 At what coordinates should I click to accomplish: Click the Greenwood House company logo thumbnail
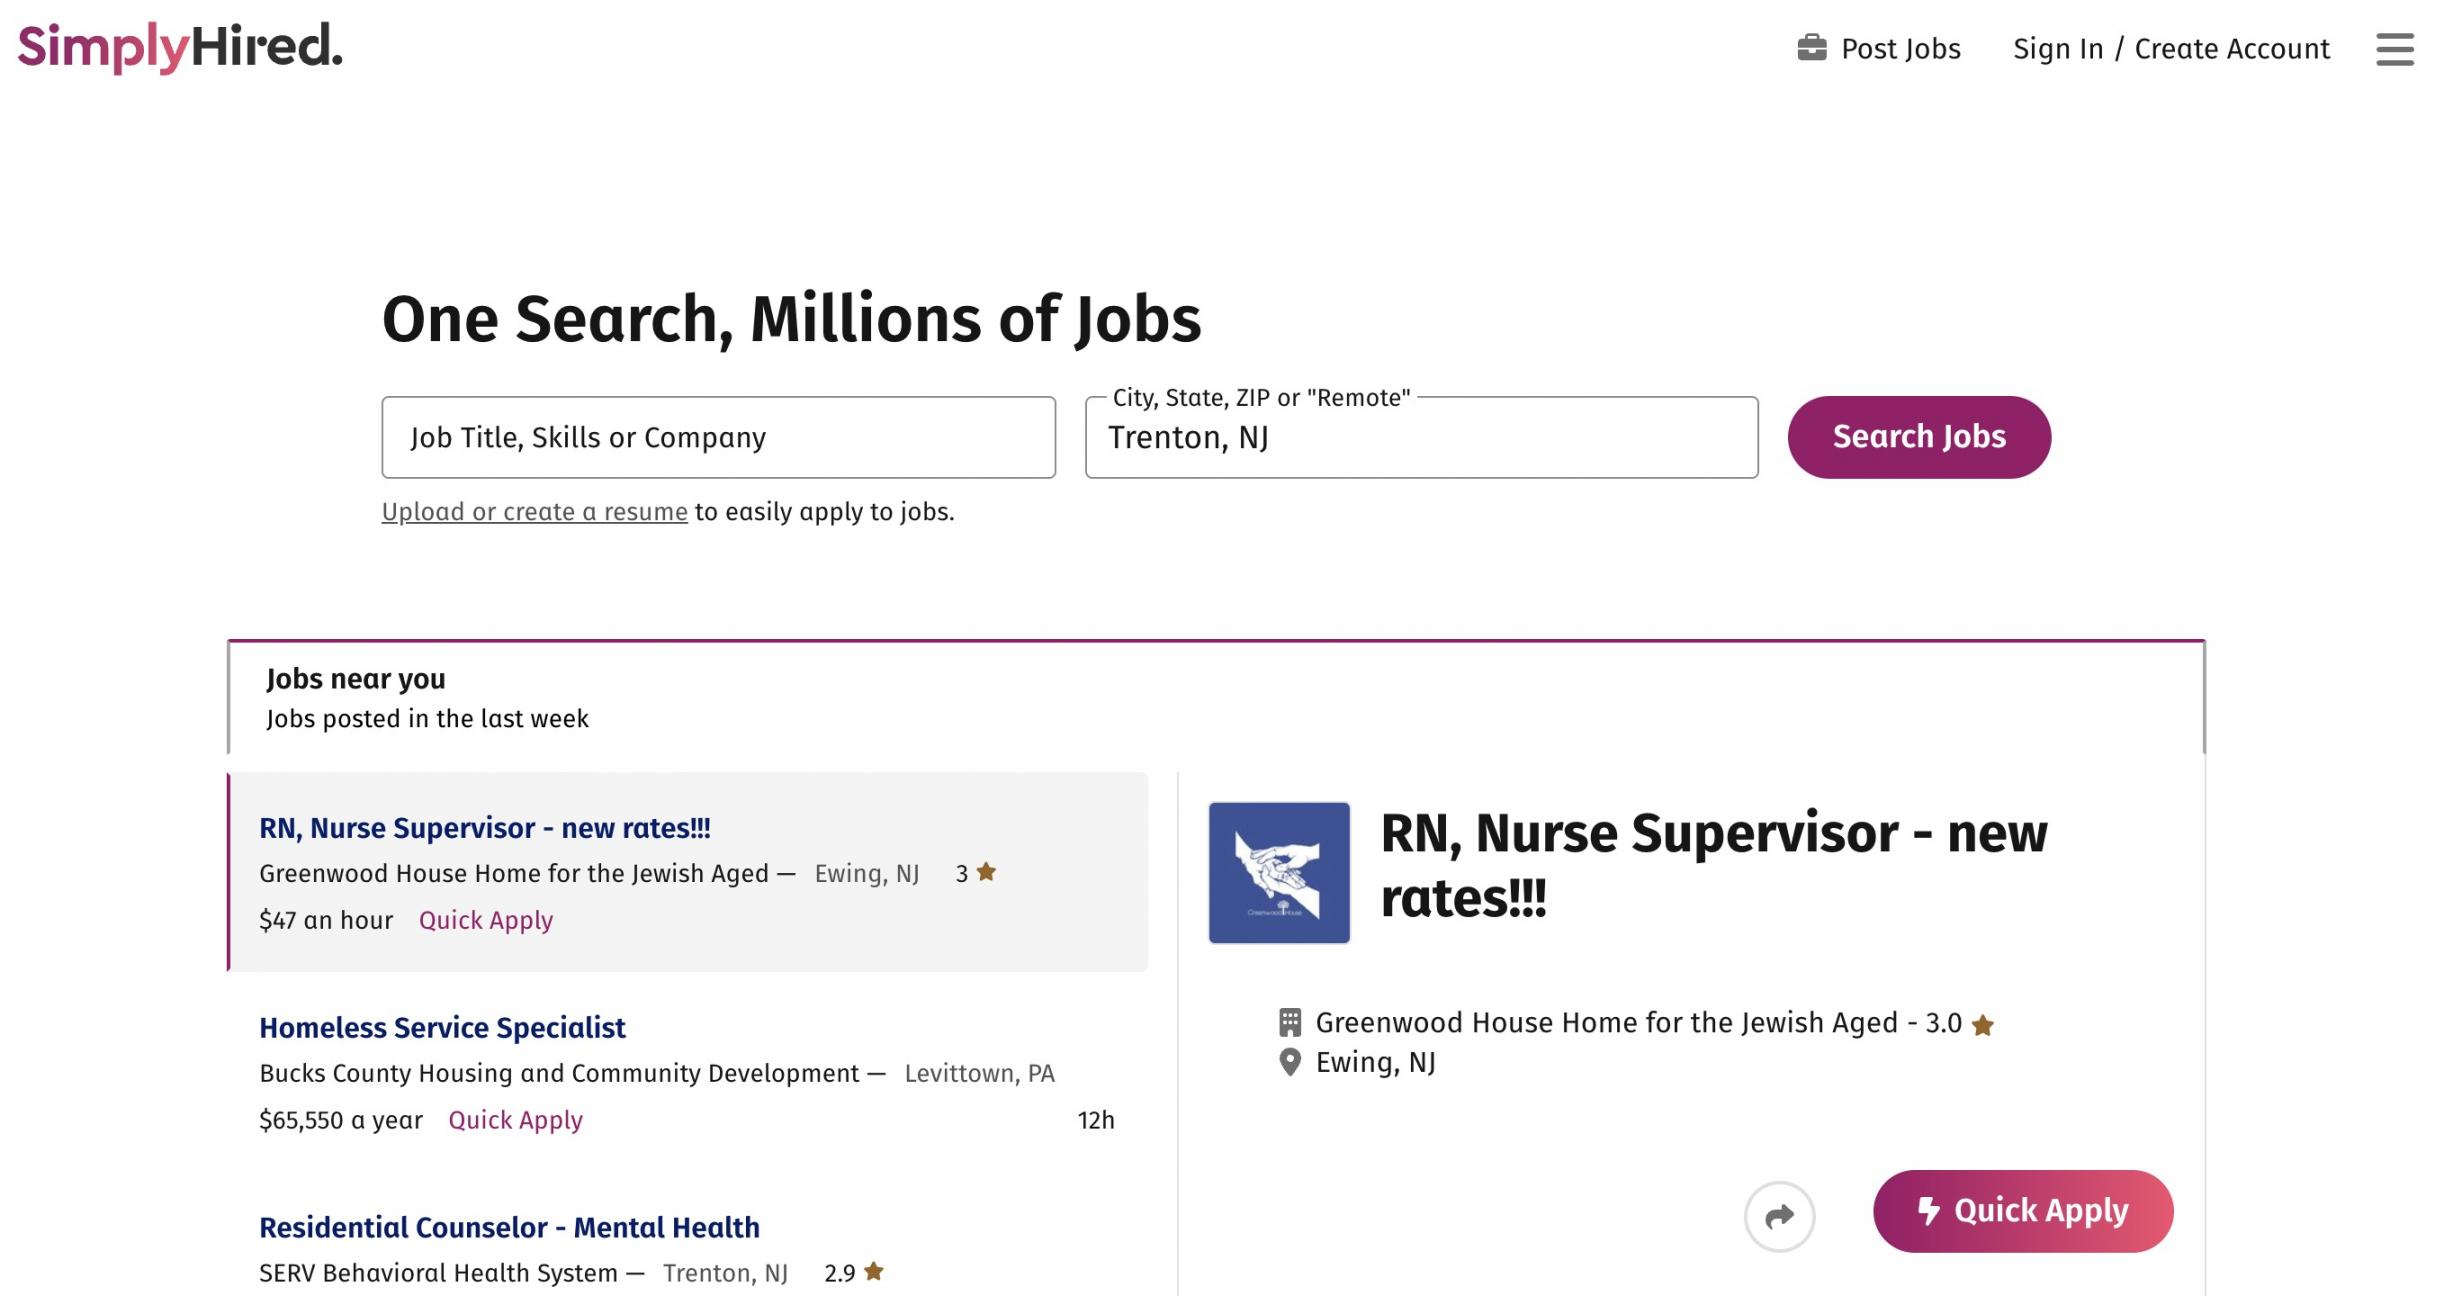(1279, 872)
